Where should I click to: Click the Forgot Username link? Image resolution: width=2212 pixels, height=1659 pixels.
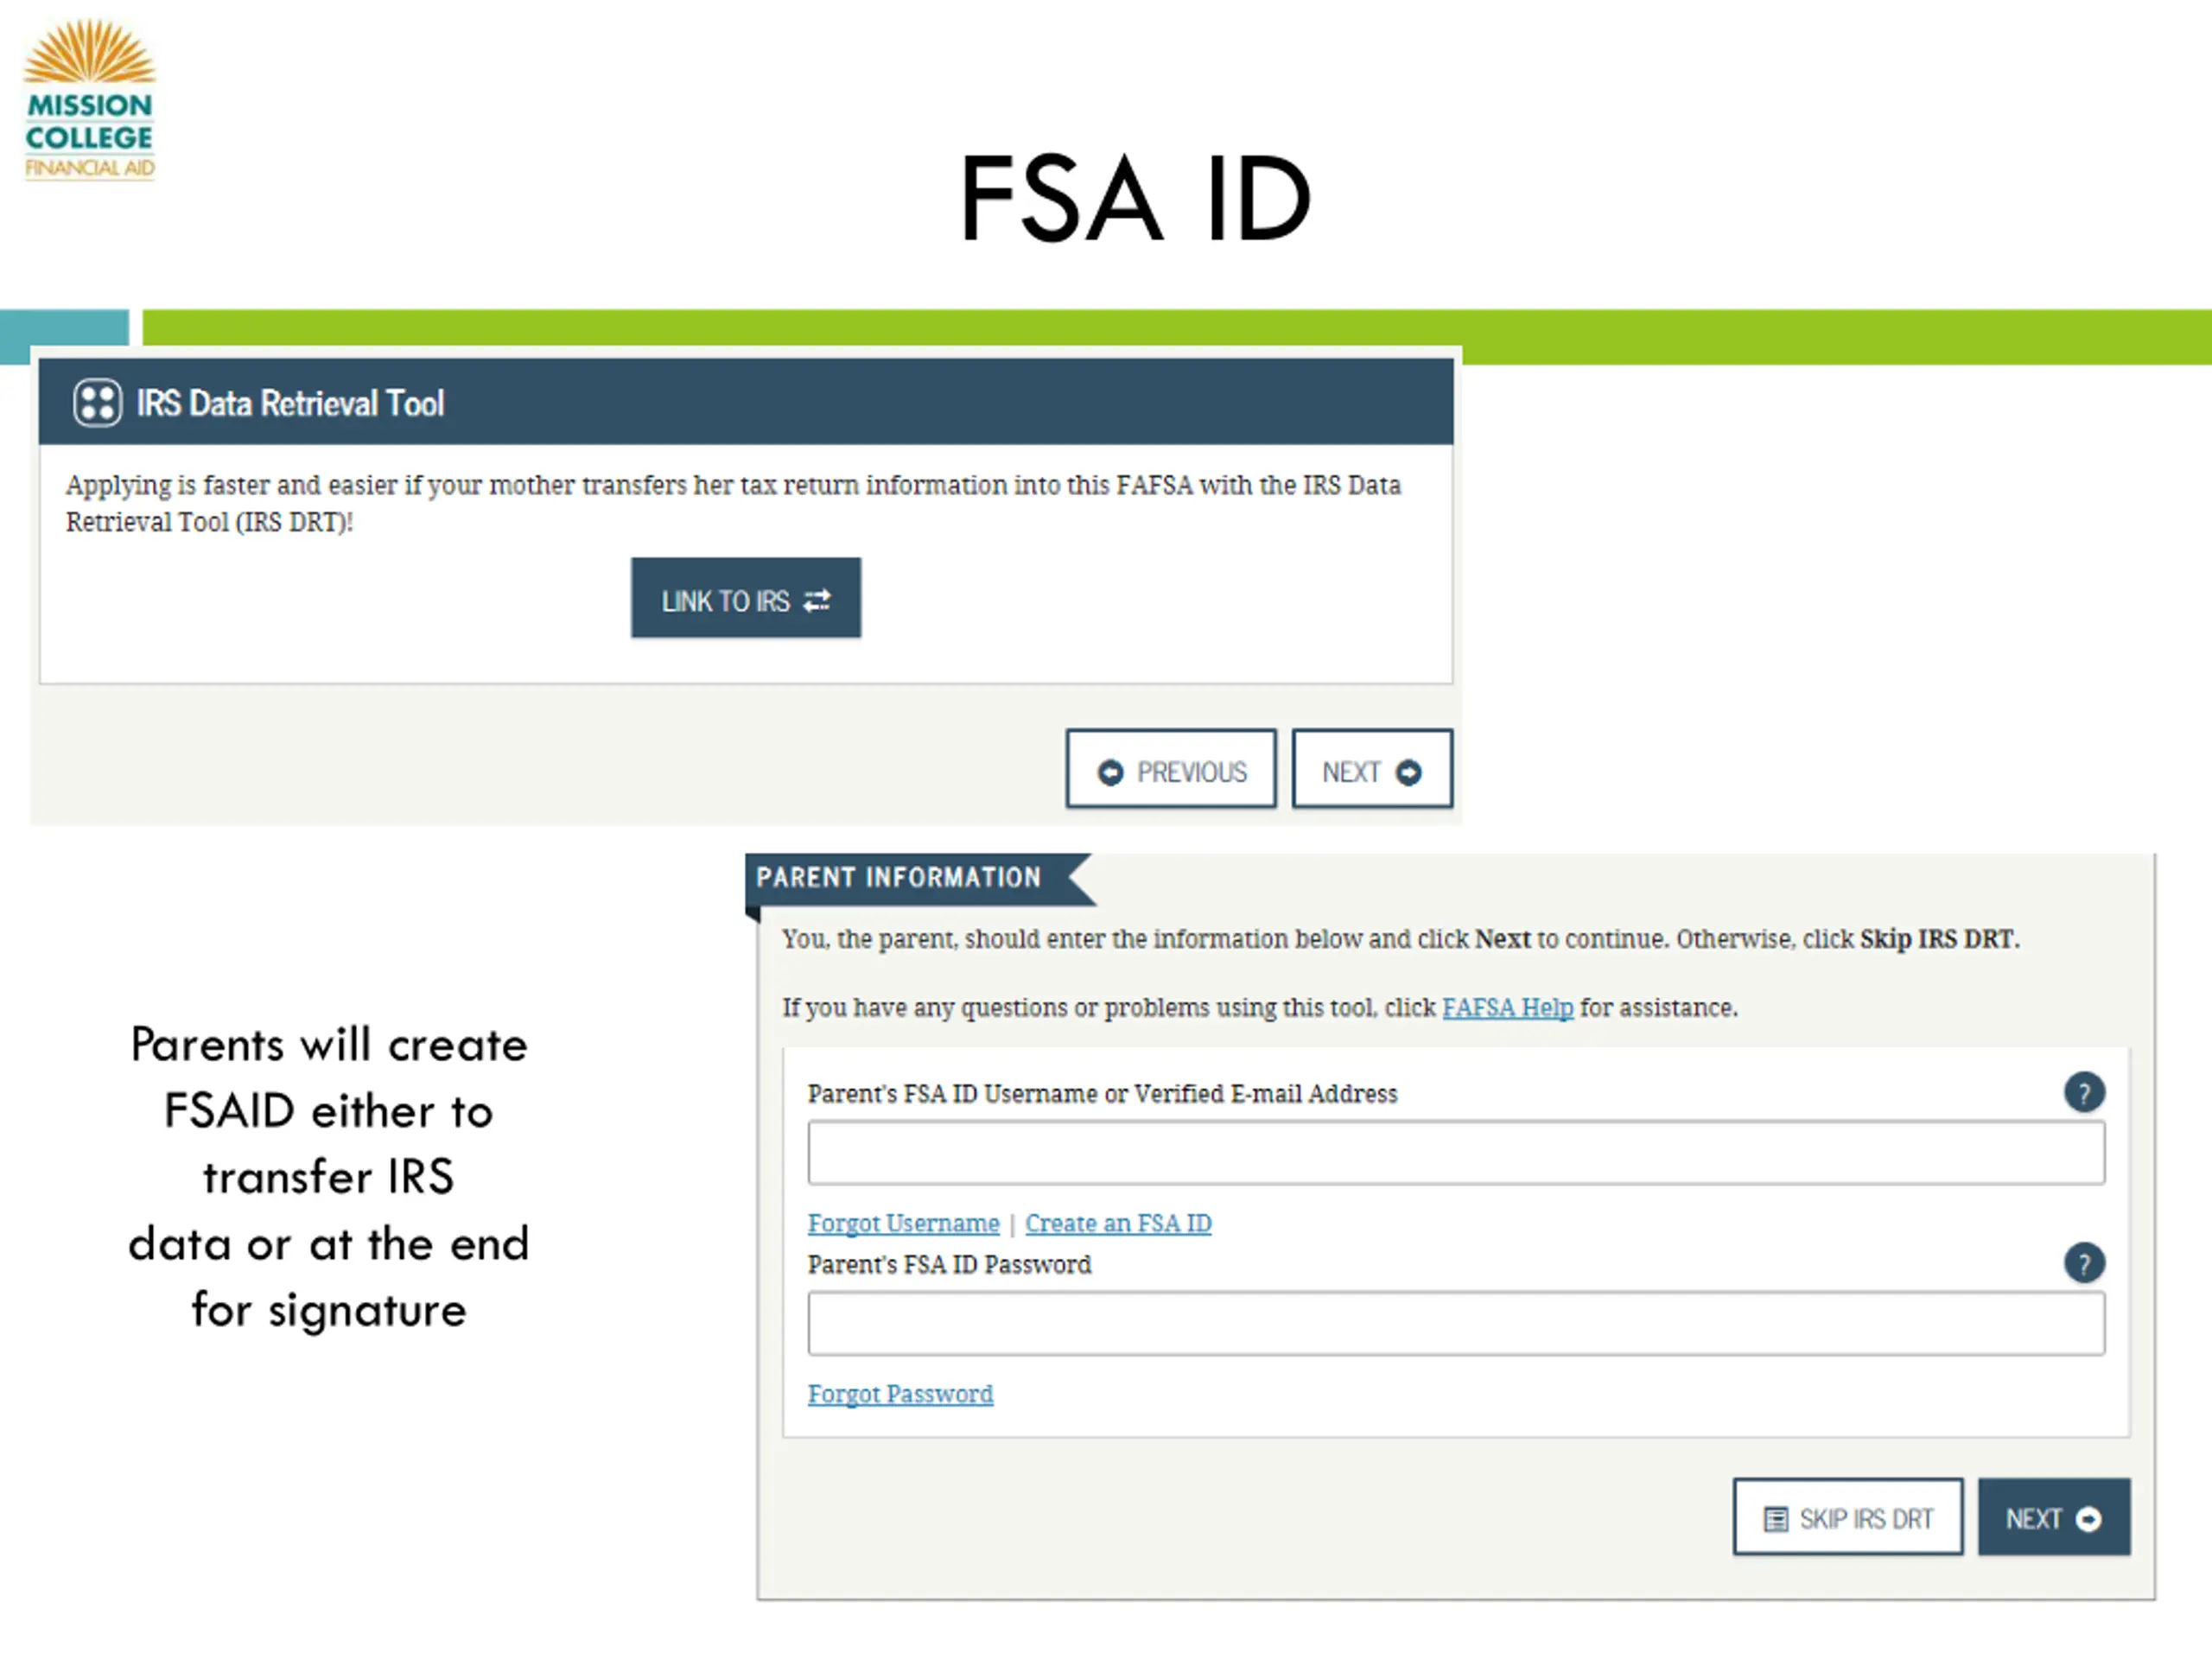903,1224
